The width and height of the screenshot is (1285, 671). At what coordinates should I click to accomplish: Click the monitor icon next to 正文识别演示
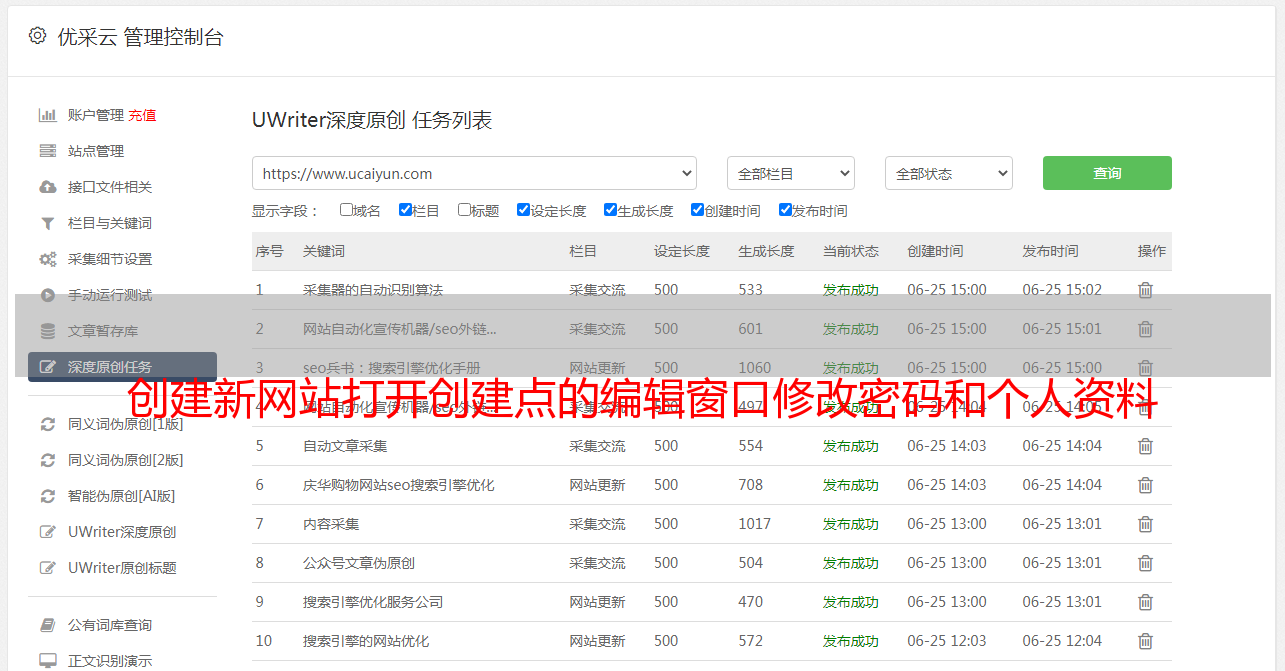[x=47, y=661]
